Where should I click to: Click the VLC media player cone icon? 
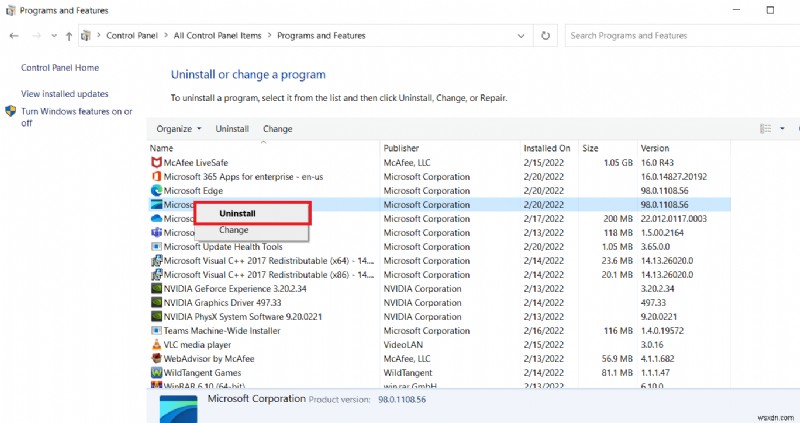tap(156, 344)
